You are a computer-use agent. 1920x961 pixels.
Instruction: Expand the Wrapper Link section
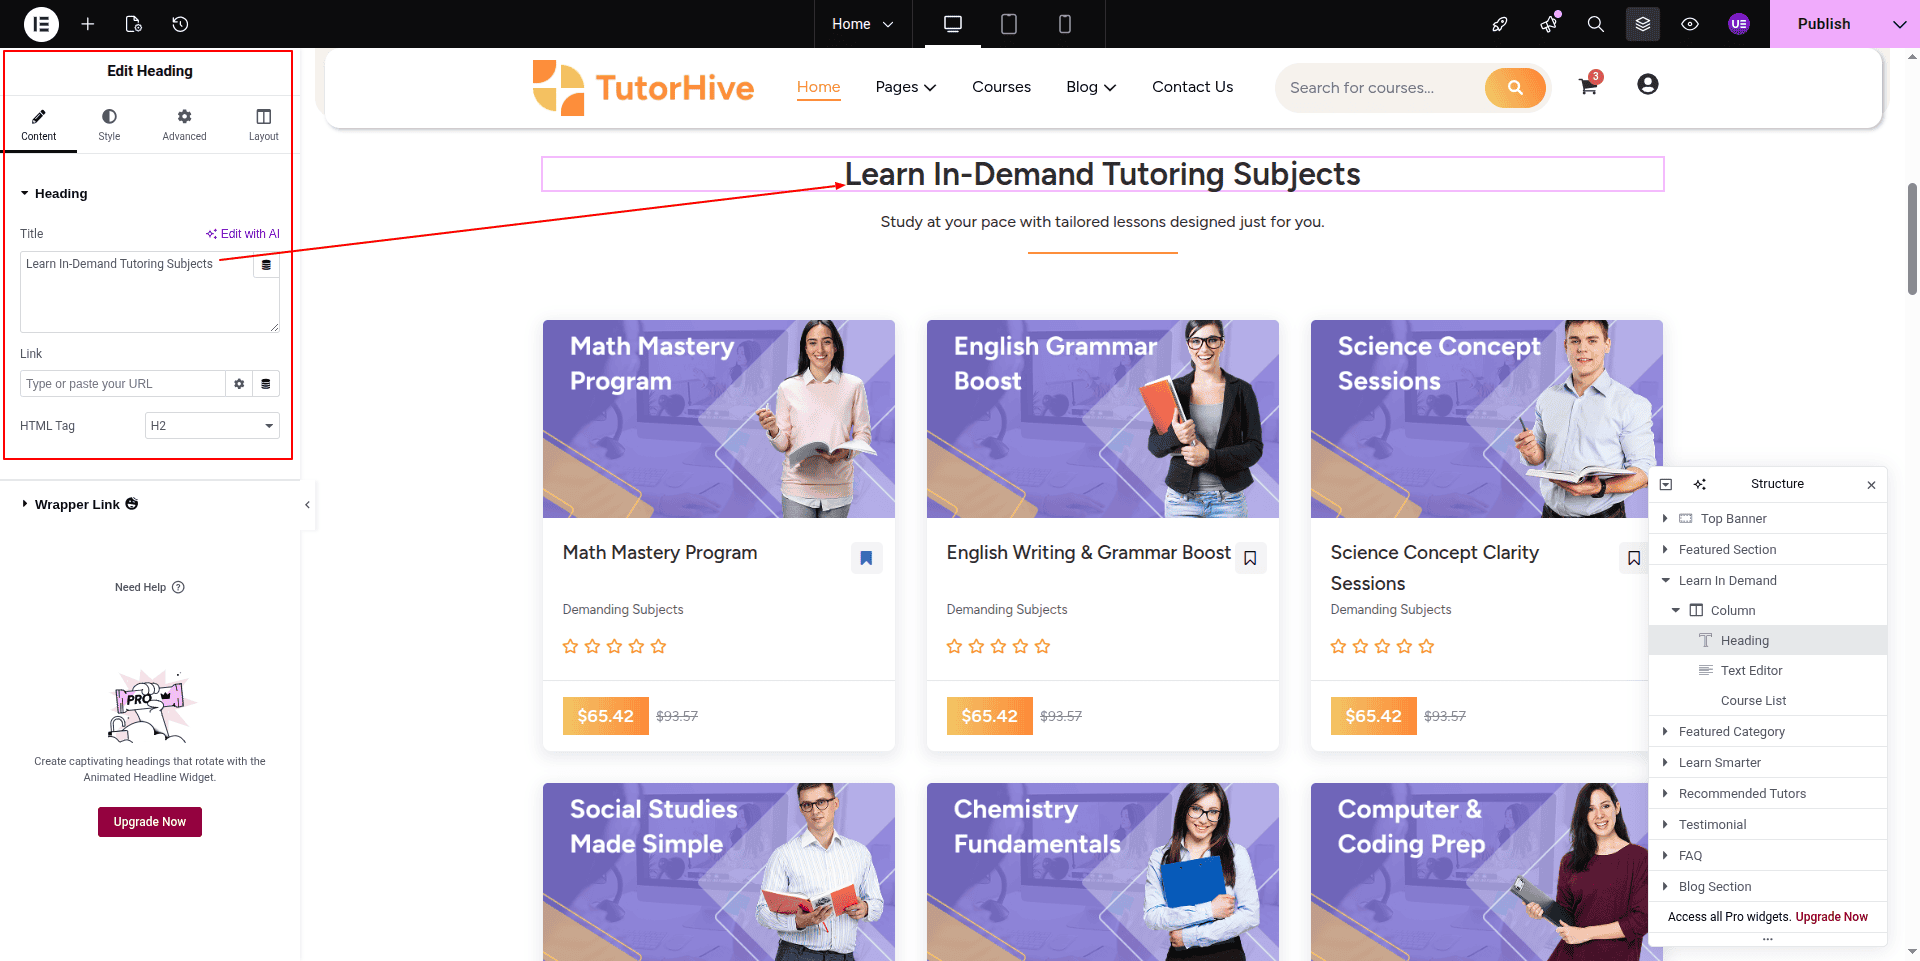77,505
